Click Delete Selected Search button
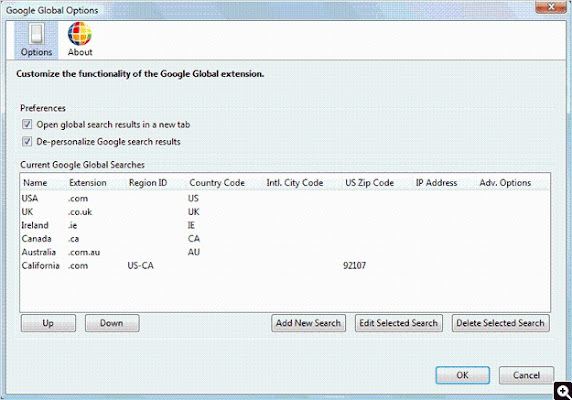Viewport: 572px width, 400px height. tap(500, 323)
